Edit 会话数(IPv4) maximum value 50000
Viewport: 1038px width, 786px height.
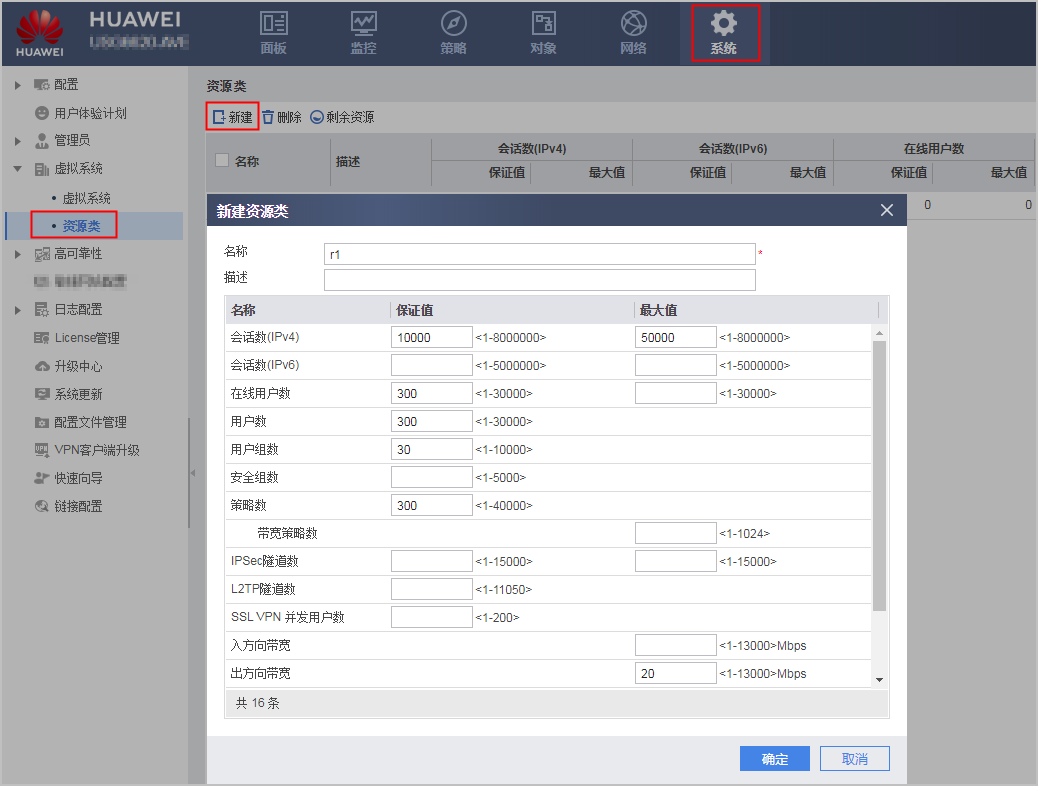675,338
